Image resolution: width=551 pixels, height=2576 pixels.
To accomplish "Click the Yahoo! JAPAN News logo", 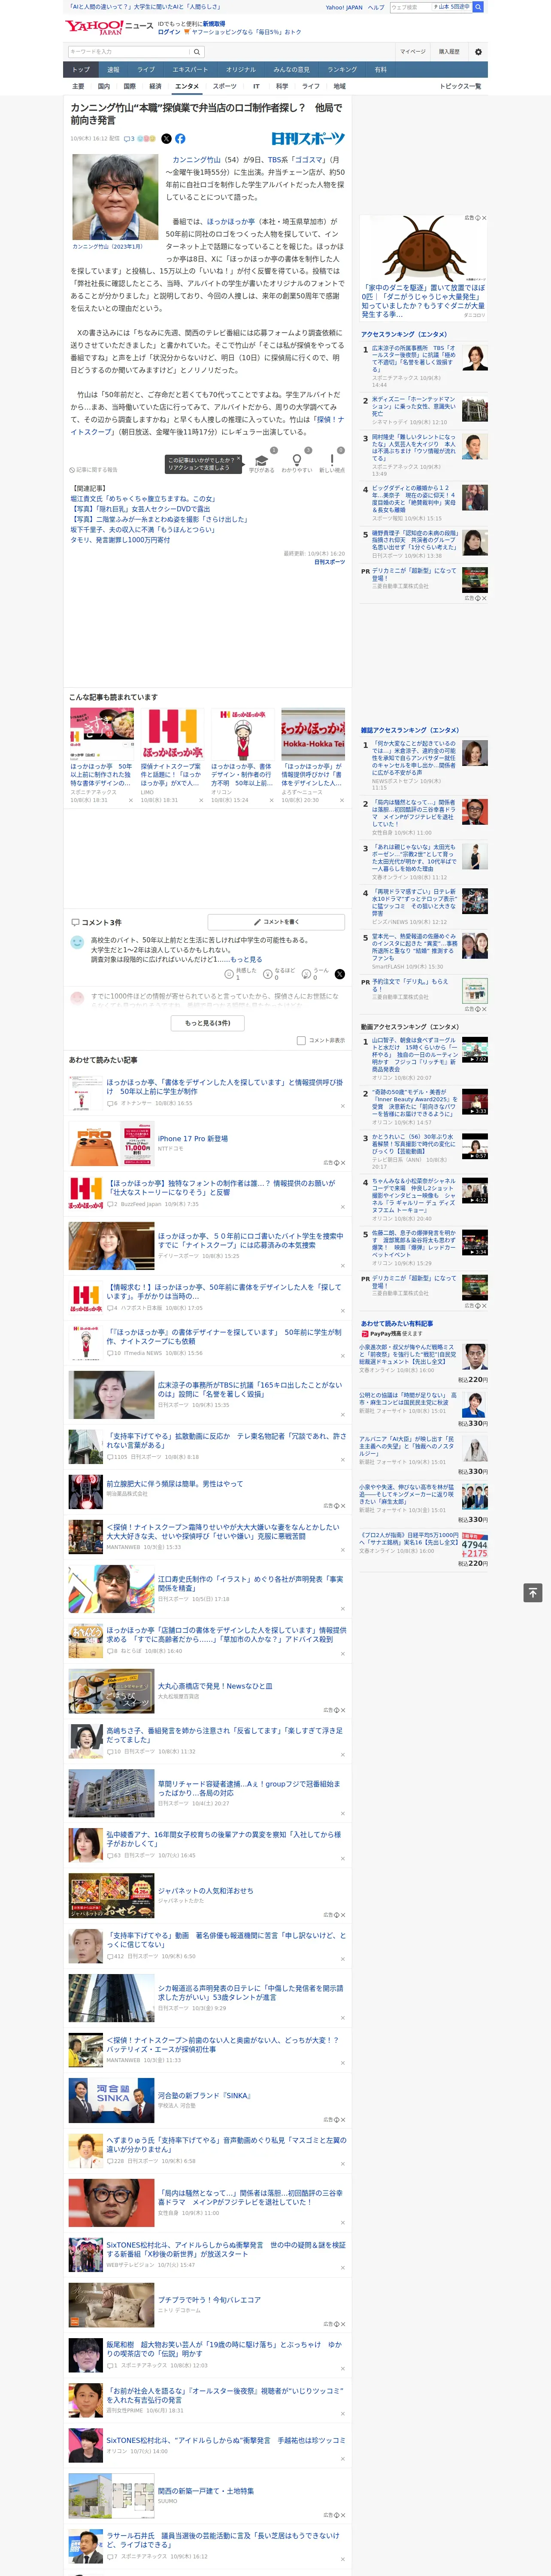I will point(109,27).
